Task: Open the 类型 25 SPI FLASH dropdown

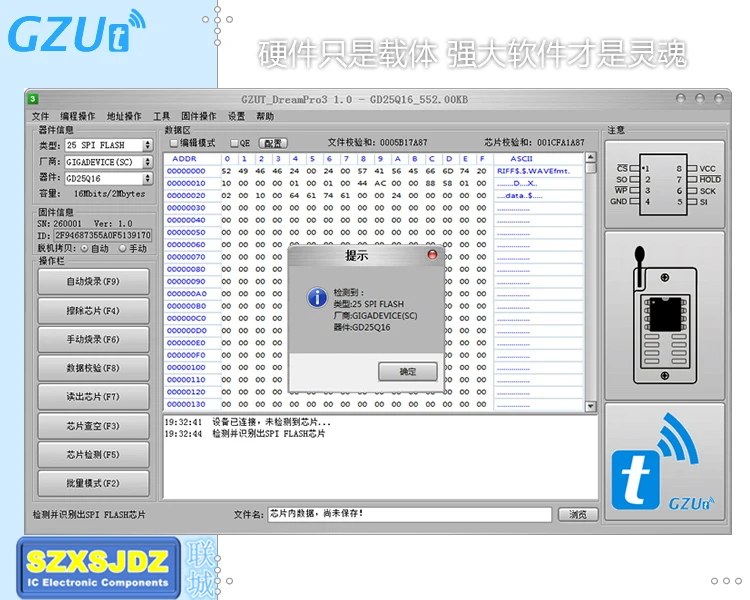Action: click(x=147, y=145)
